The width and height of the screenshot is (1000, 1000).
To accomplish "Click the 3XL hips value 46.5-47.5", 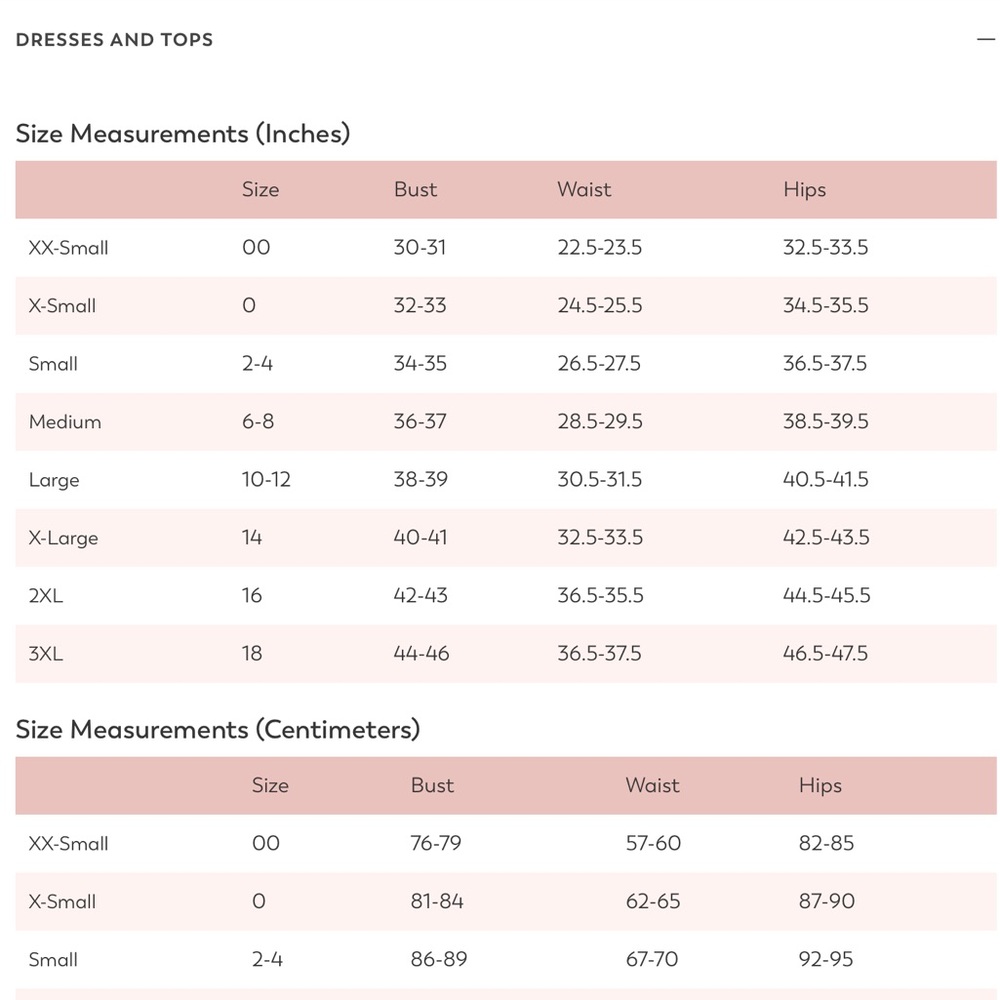I will 825,654.
